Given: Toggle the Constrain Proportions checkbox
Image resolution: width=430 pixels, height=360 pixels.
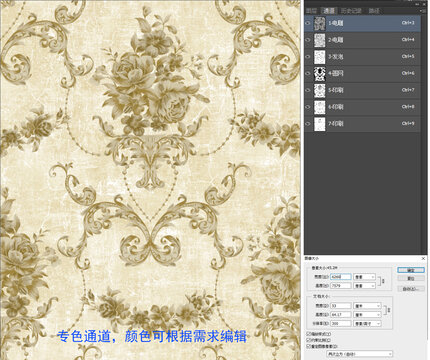Looking at the screenshot, I should tap(308, 340).
